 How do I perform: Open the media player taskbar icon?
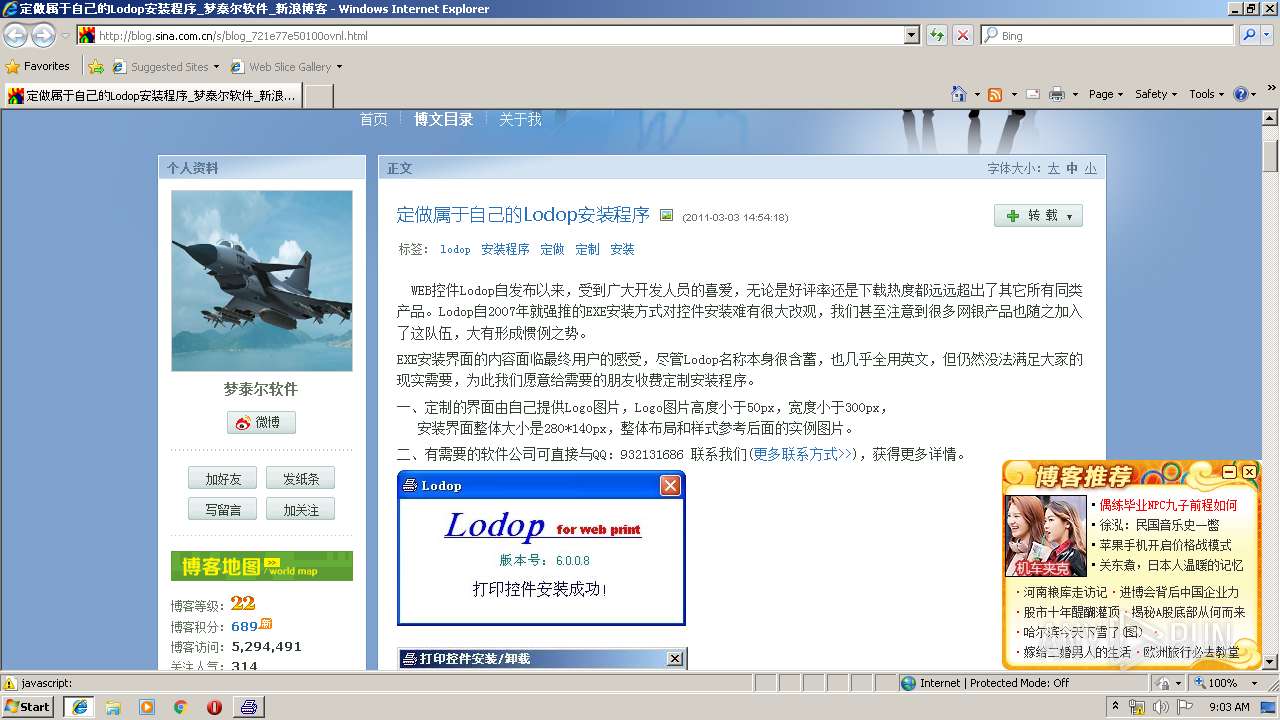coord(147,707)
